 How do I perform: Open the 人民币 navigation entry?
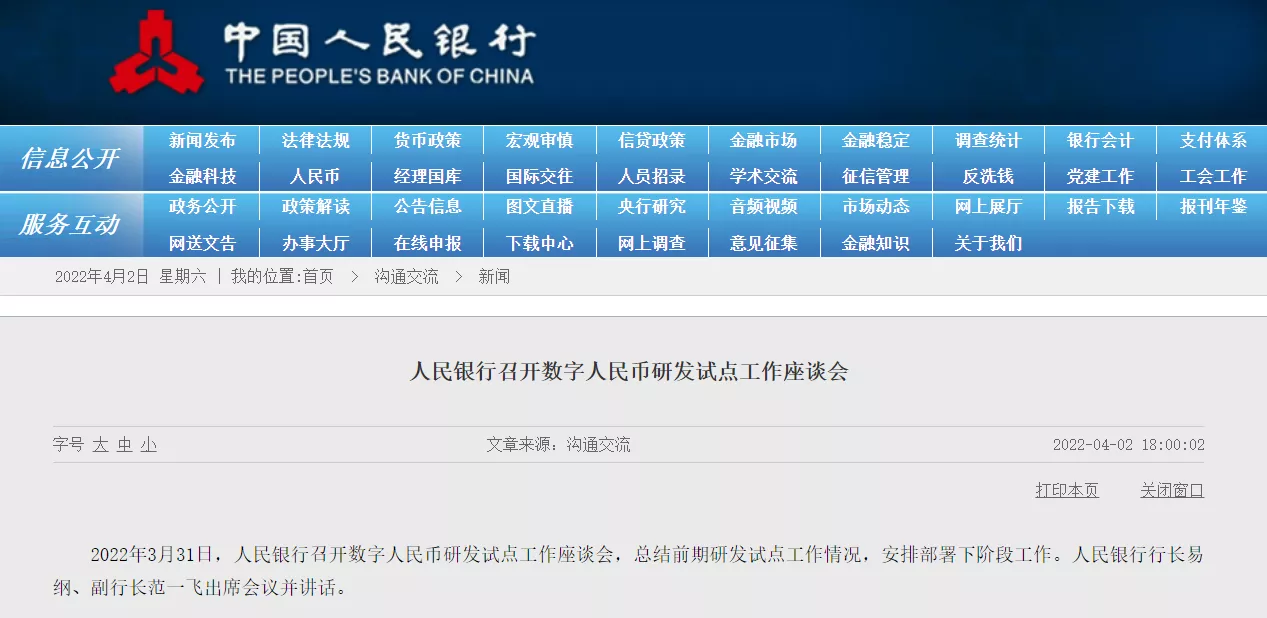(x=315, y=175)
